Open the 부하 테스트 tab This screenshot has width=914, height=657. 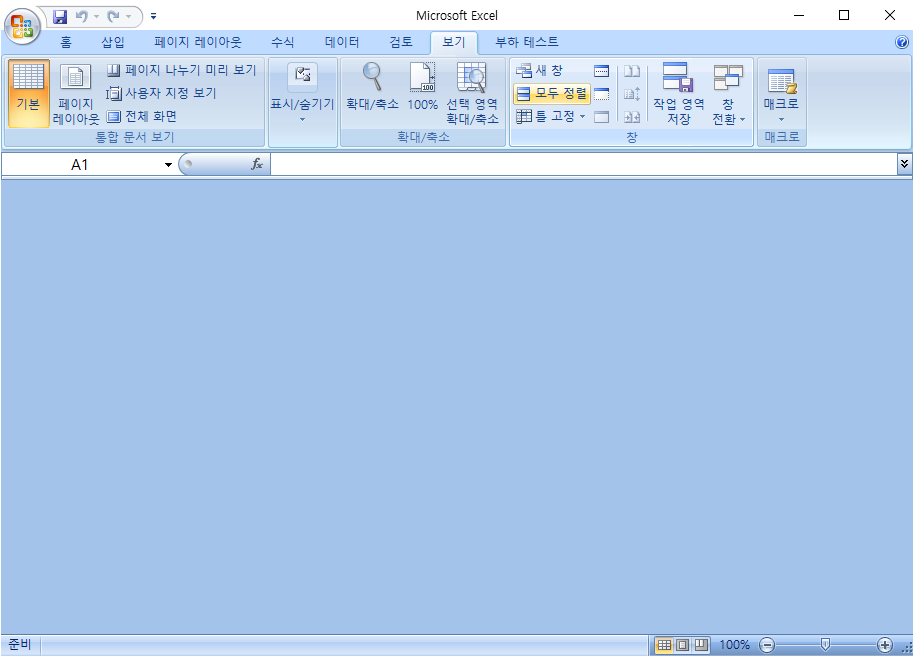pos(526,42)
